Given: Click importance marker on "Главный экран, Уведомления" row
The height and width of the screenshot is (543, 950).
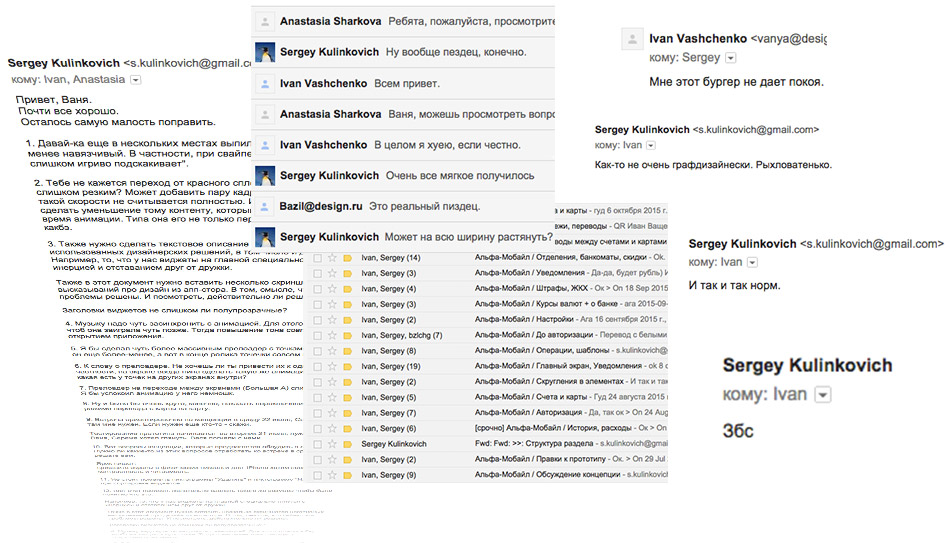Looking at the screenshot, I should pos(347,366).
